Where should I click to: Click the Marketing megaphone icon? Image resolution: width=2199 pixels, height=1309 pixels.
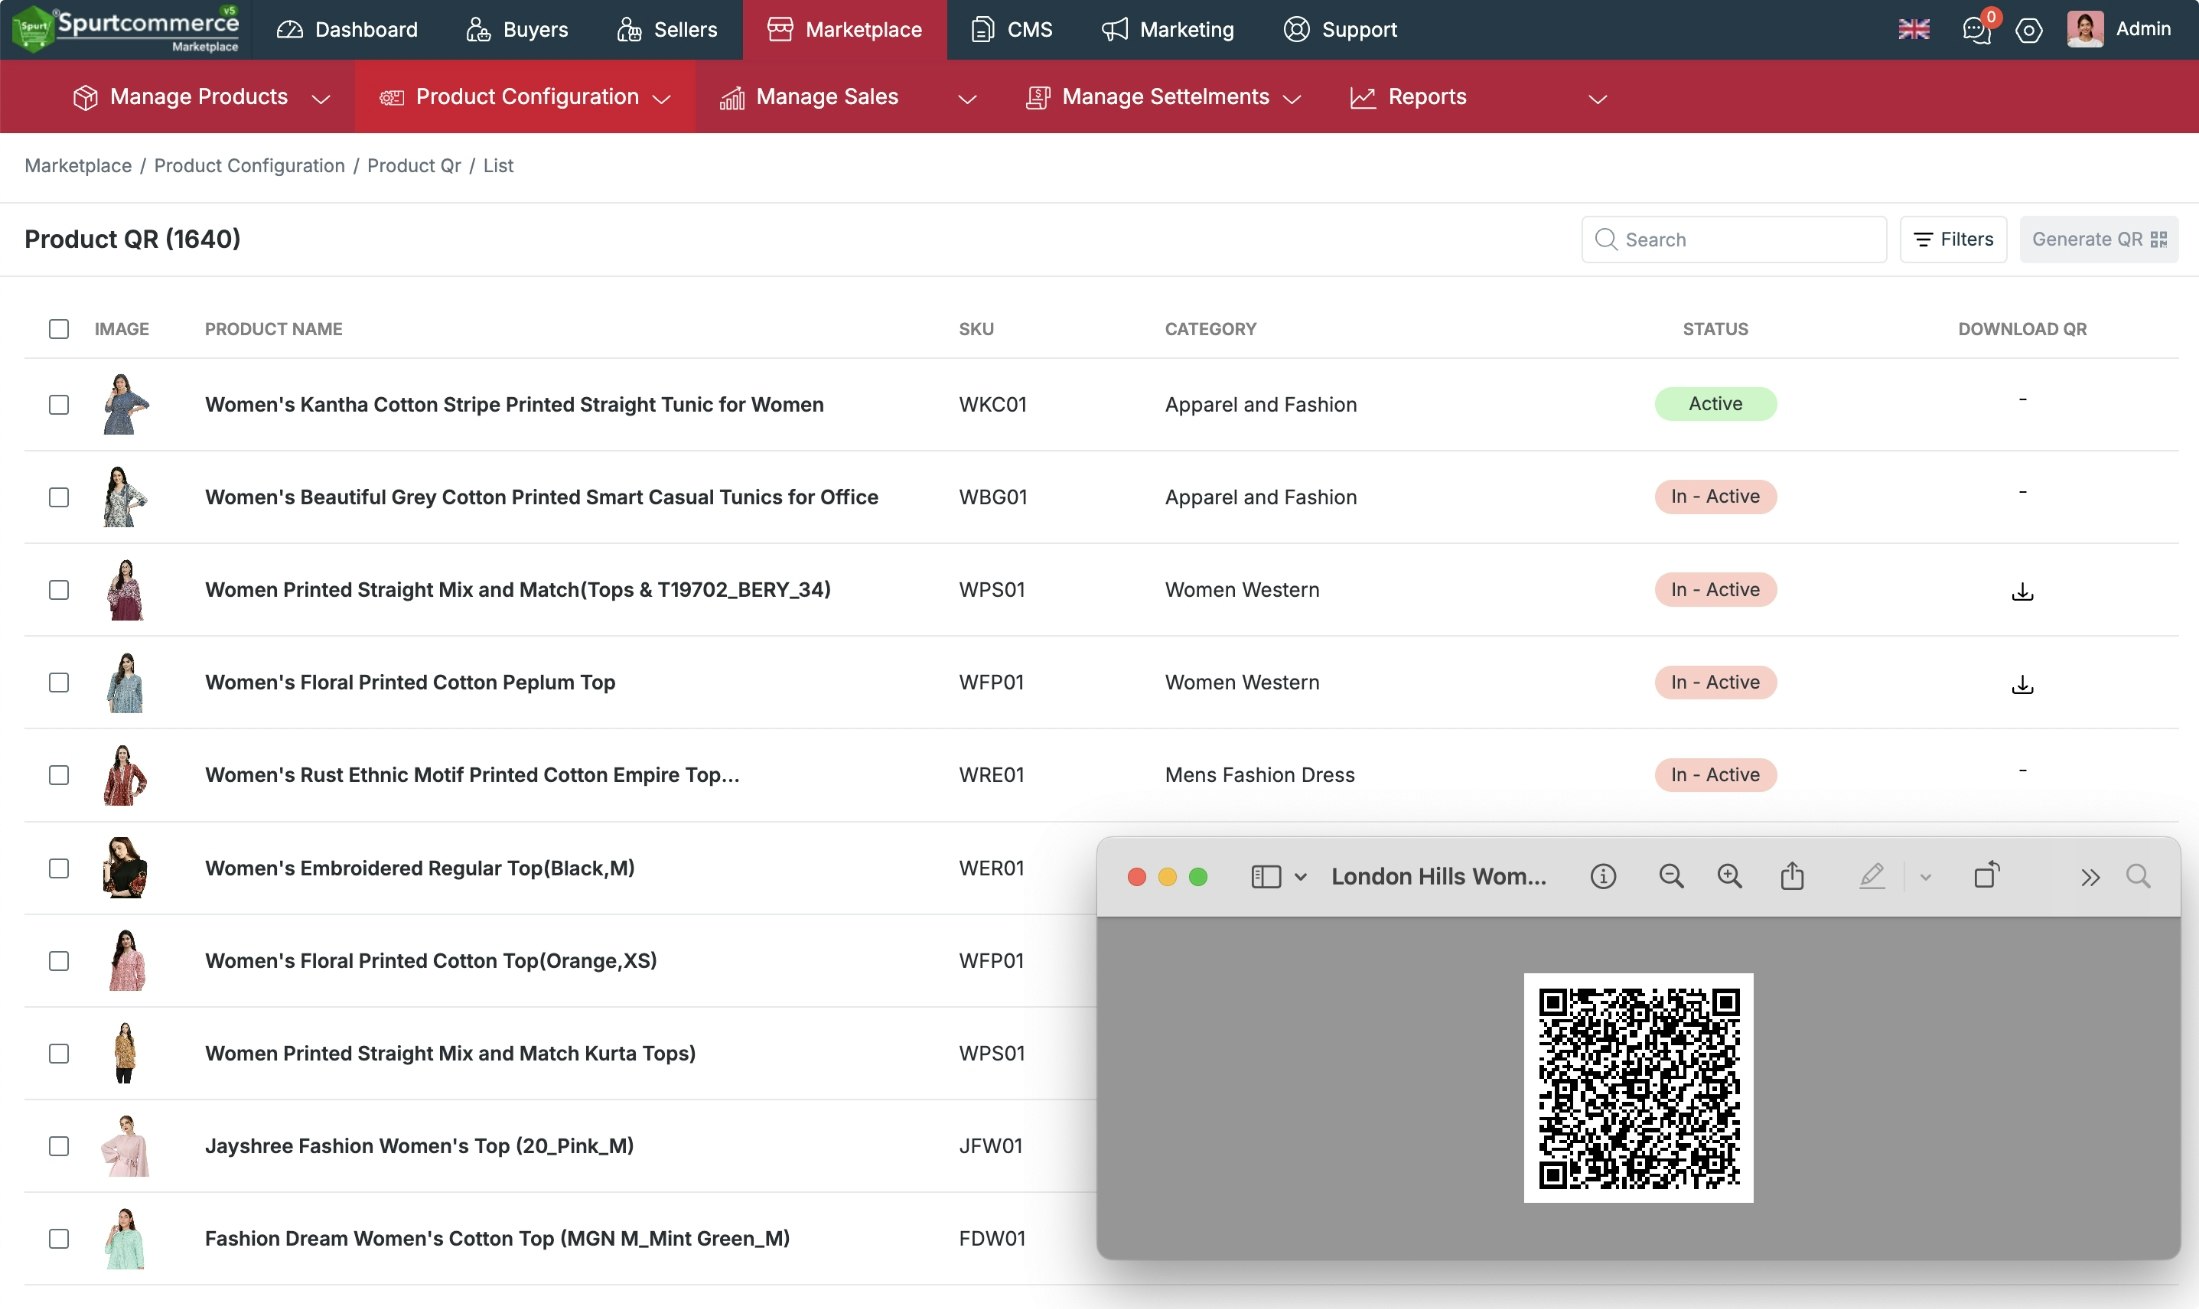[x=1115, y=29]
